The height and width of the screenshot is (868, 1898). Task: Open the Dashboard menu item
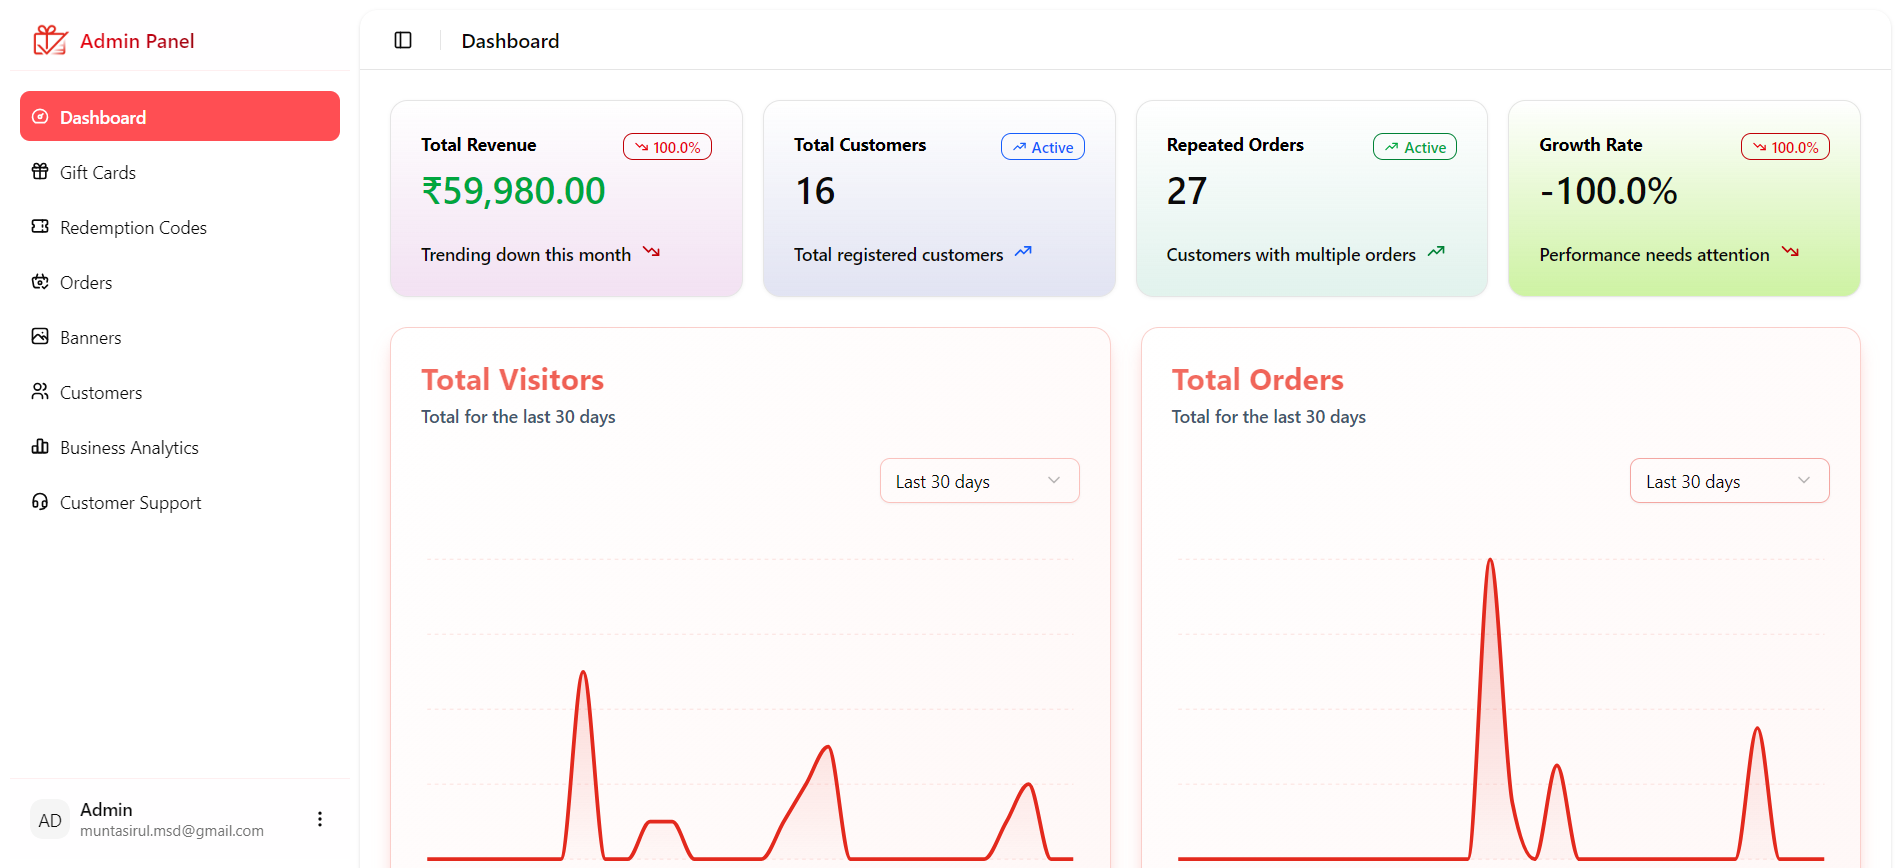tap(180, 116)
